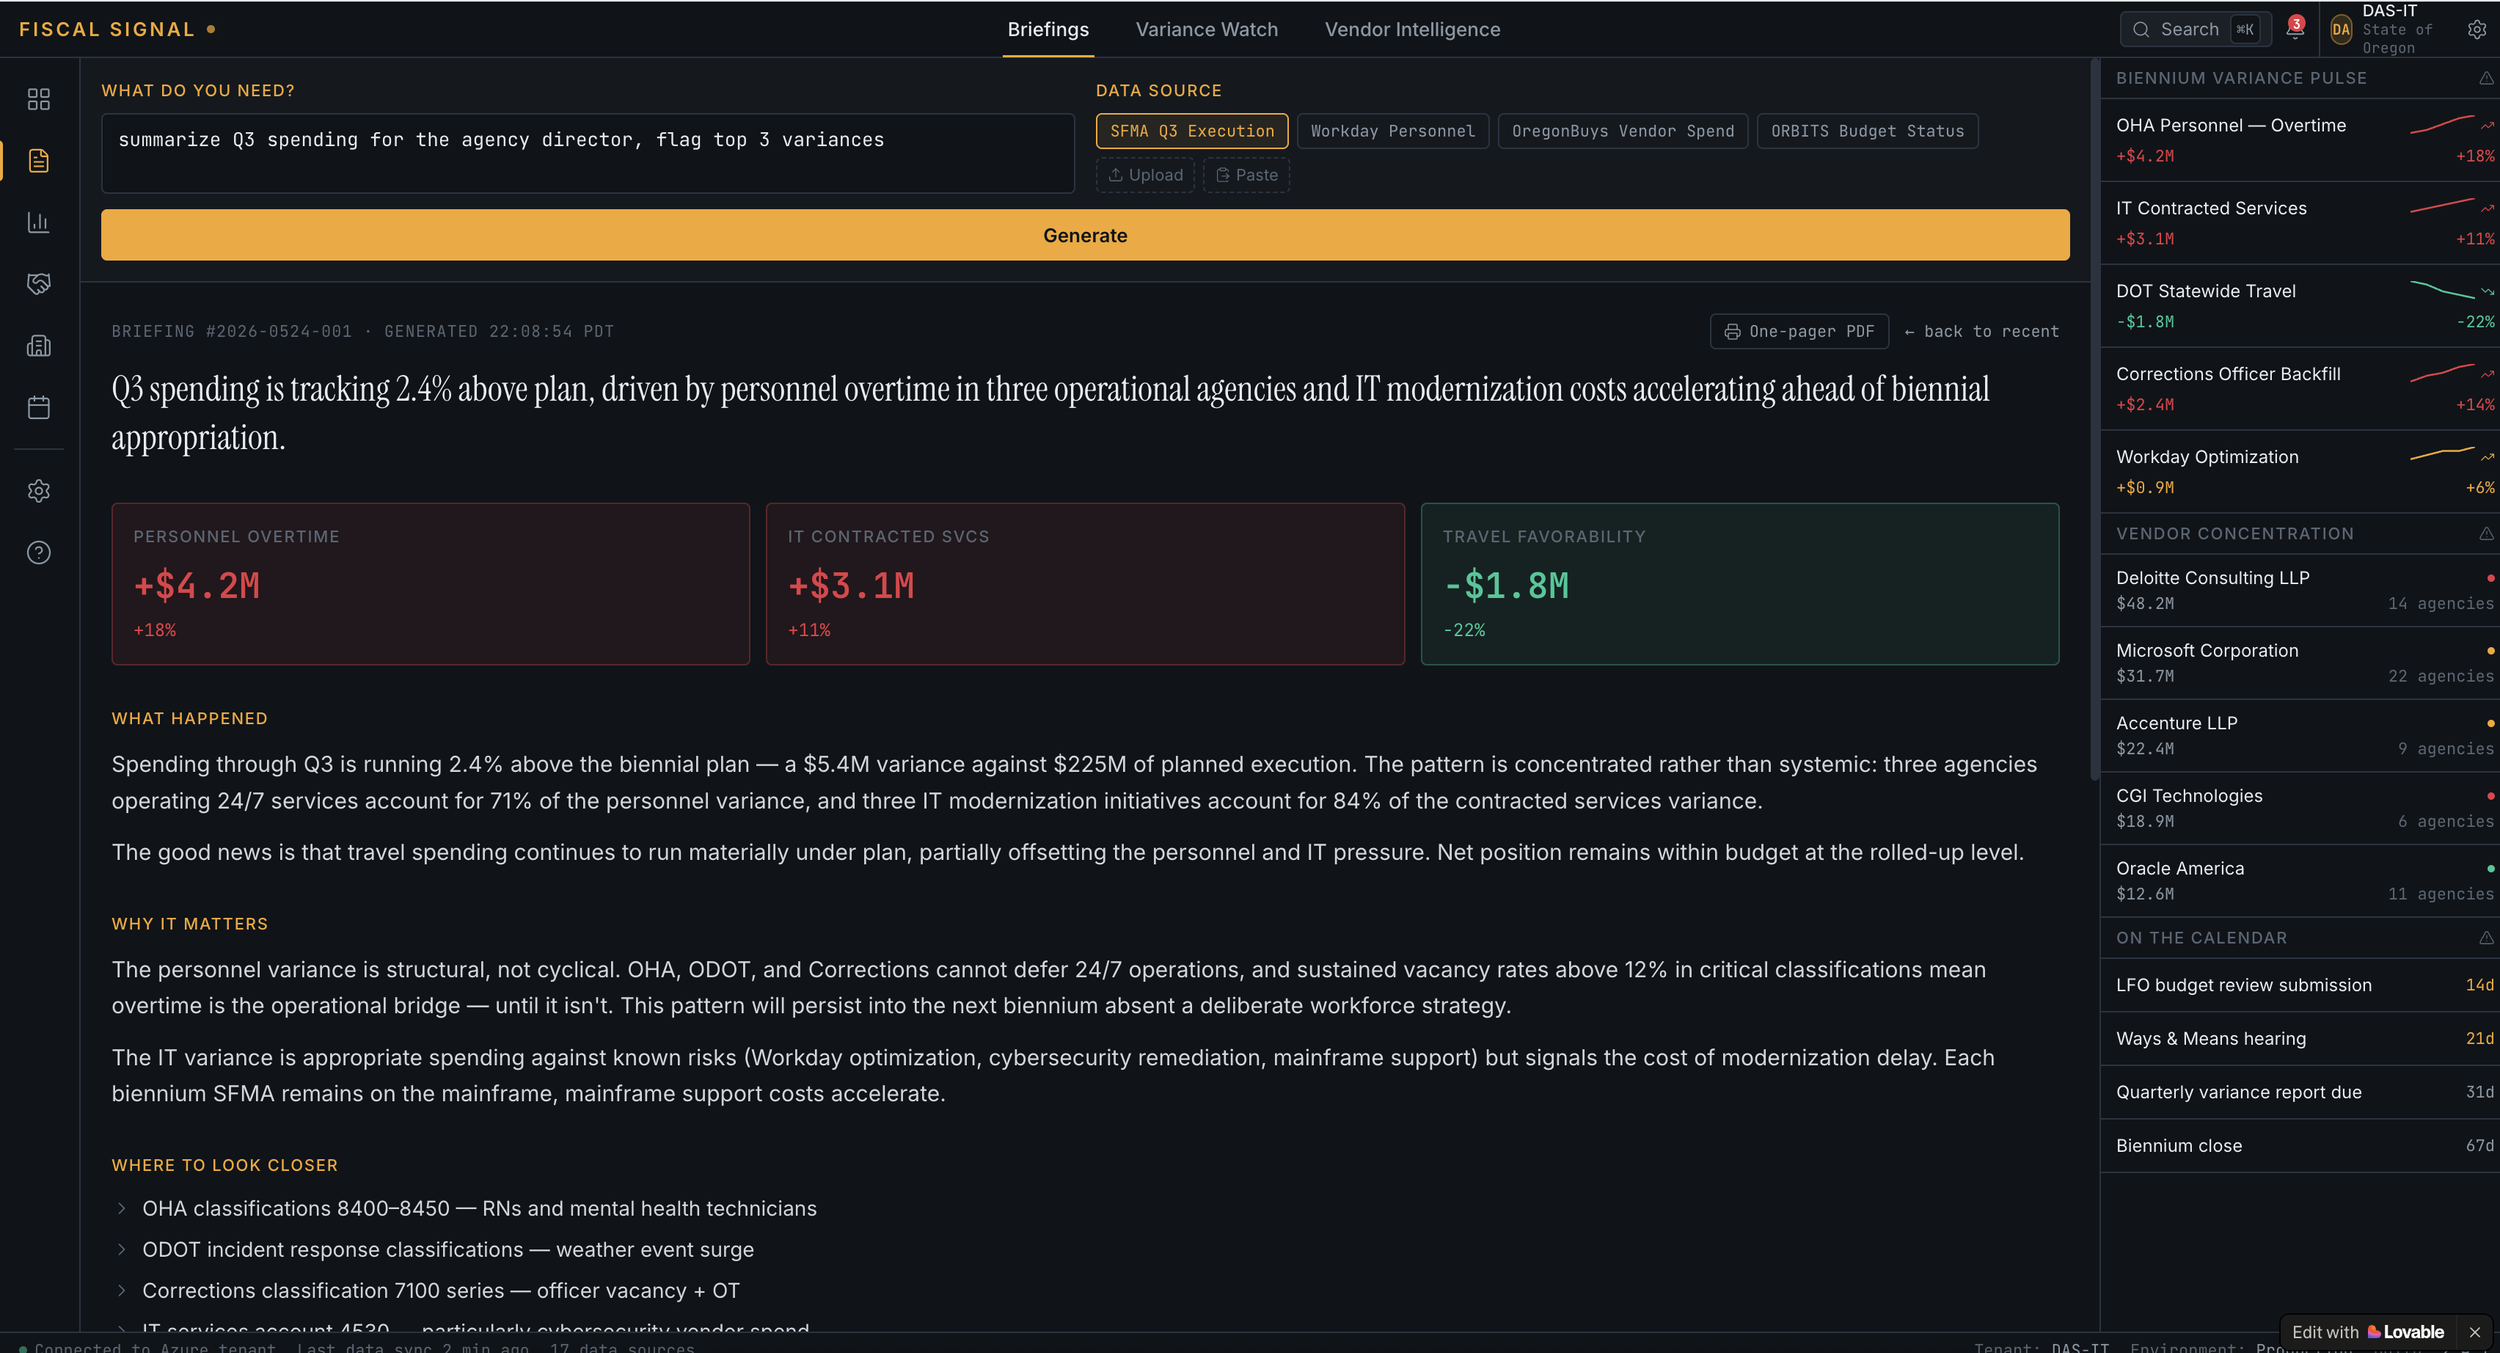
Task: Open the Search box
Action: tap(2195, 29)
